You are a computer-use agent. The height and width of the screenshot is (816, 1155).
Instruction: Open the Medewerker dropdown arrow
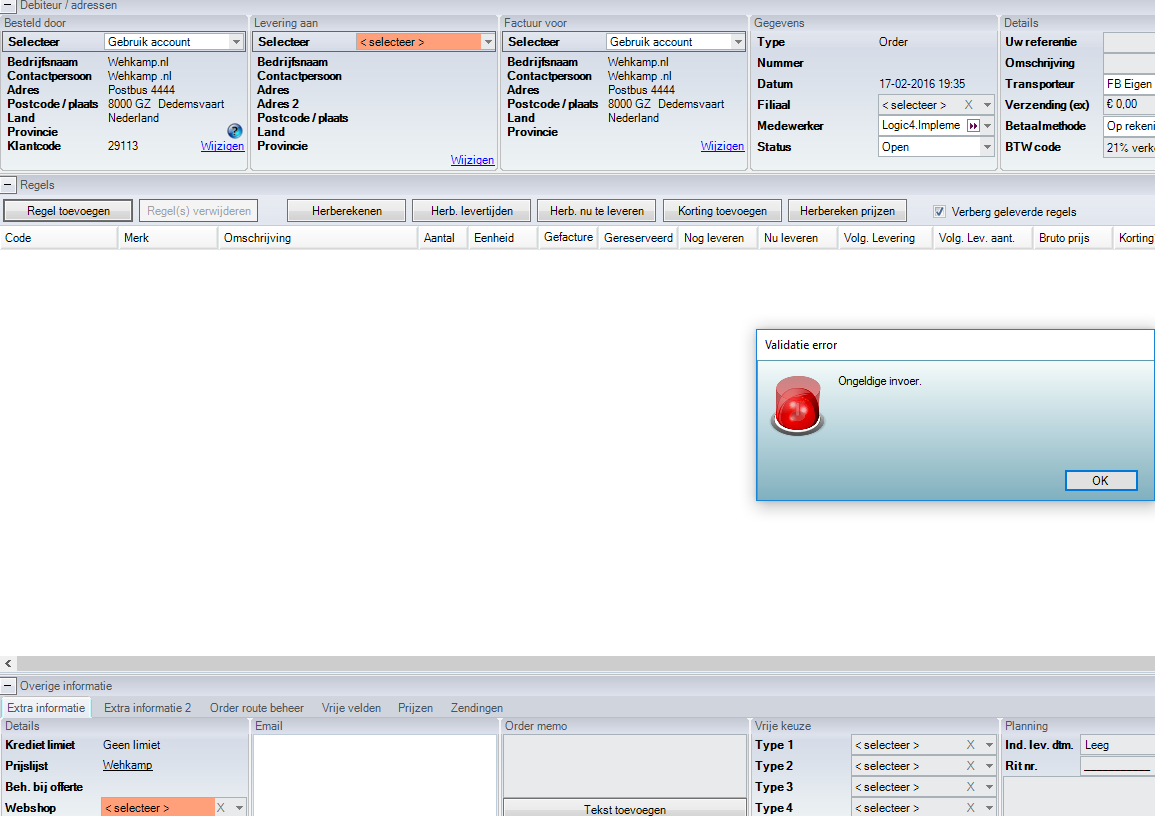pos(987,126)
